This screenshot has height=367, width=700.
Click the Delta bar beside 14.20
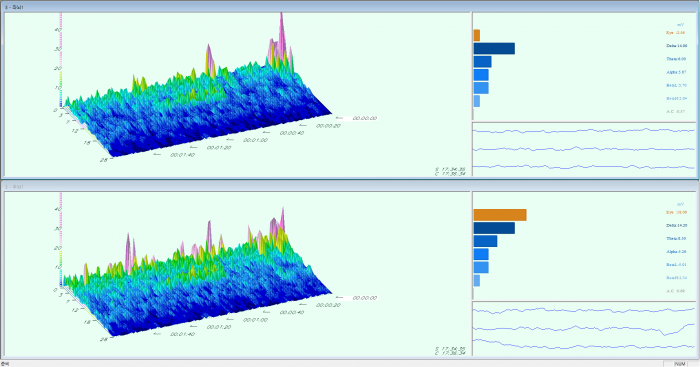click(494, 228)
